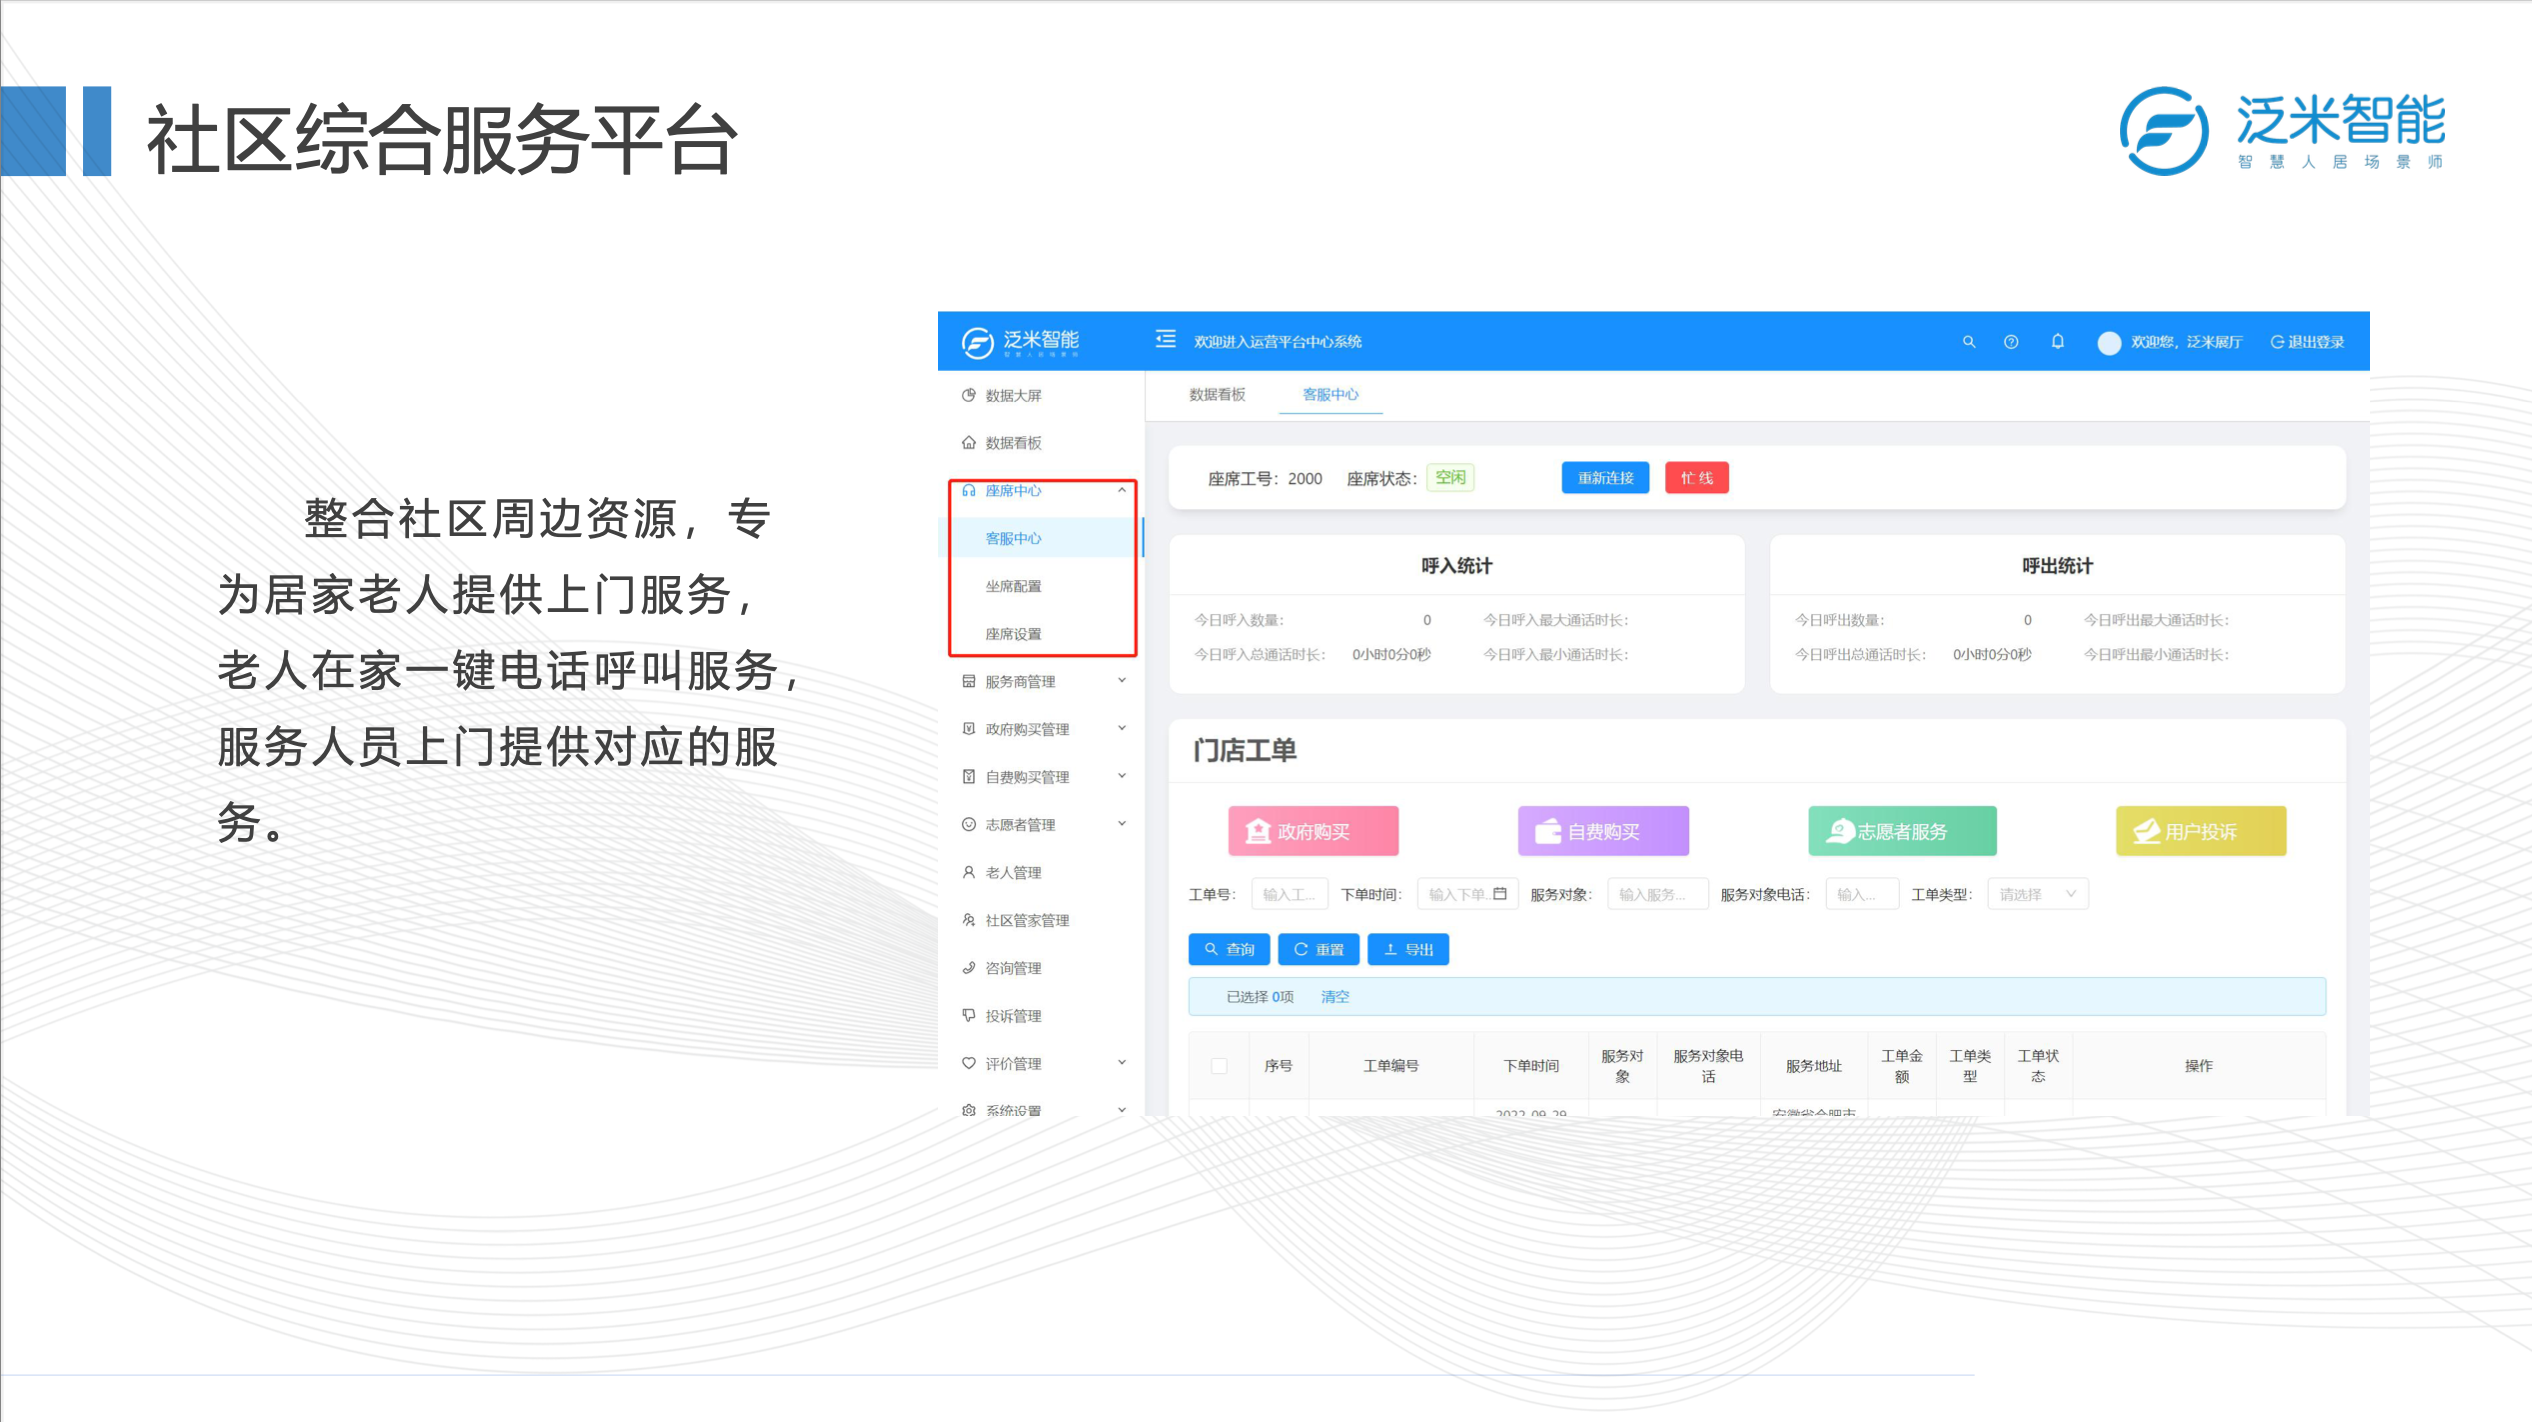Click the 投诉管理 icon
Viewport: 2532px width, 1422px height.
click(x=968, y=1015)
